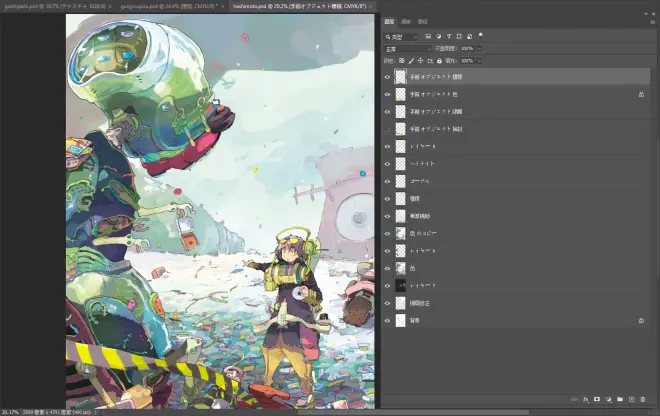Click the create new layer icon
The height and width of the screenshot is (416, 660).
tap(632, 399)
